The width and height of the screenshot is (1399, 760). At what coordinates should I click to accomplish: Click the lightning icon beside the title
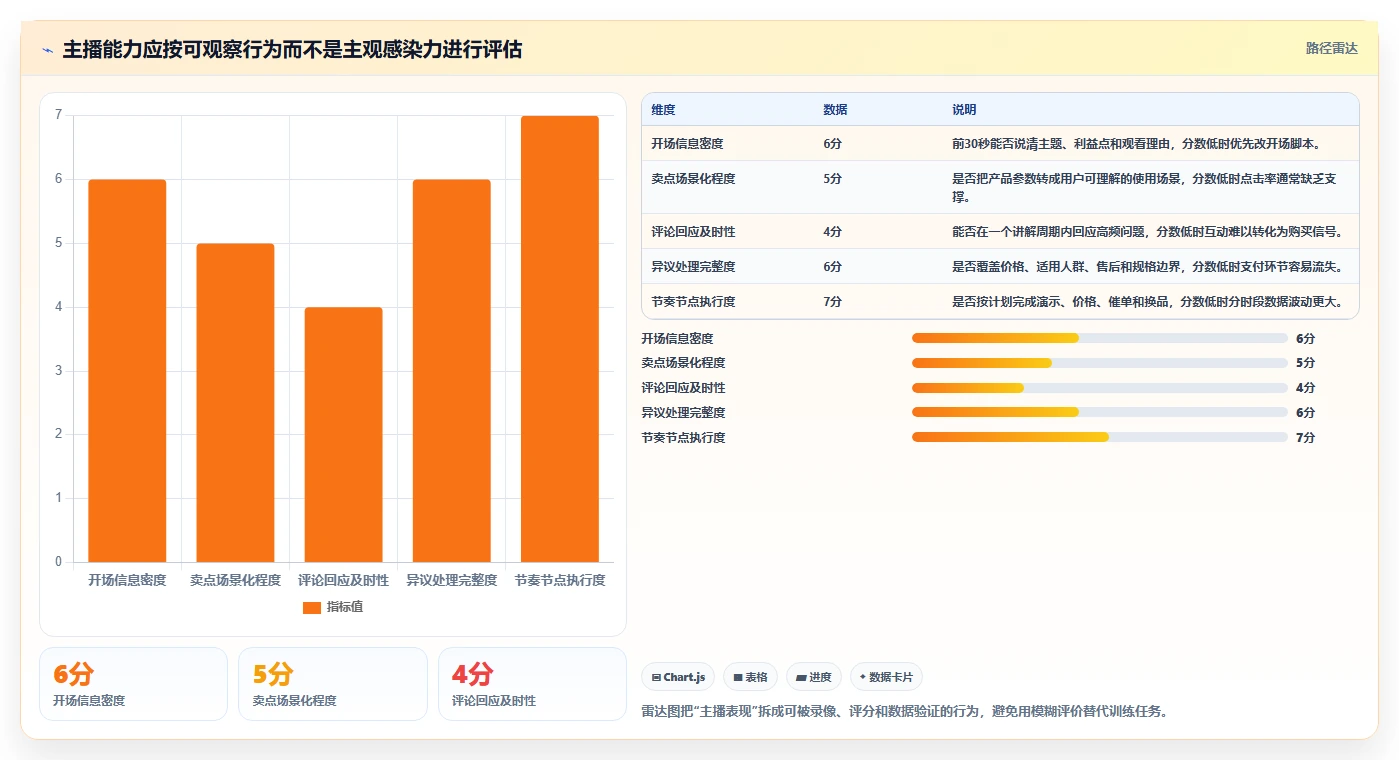pyautogui.click(x=48, y=50)
